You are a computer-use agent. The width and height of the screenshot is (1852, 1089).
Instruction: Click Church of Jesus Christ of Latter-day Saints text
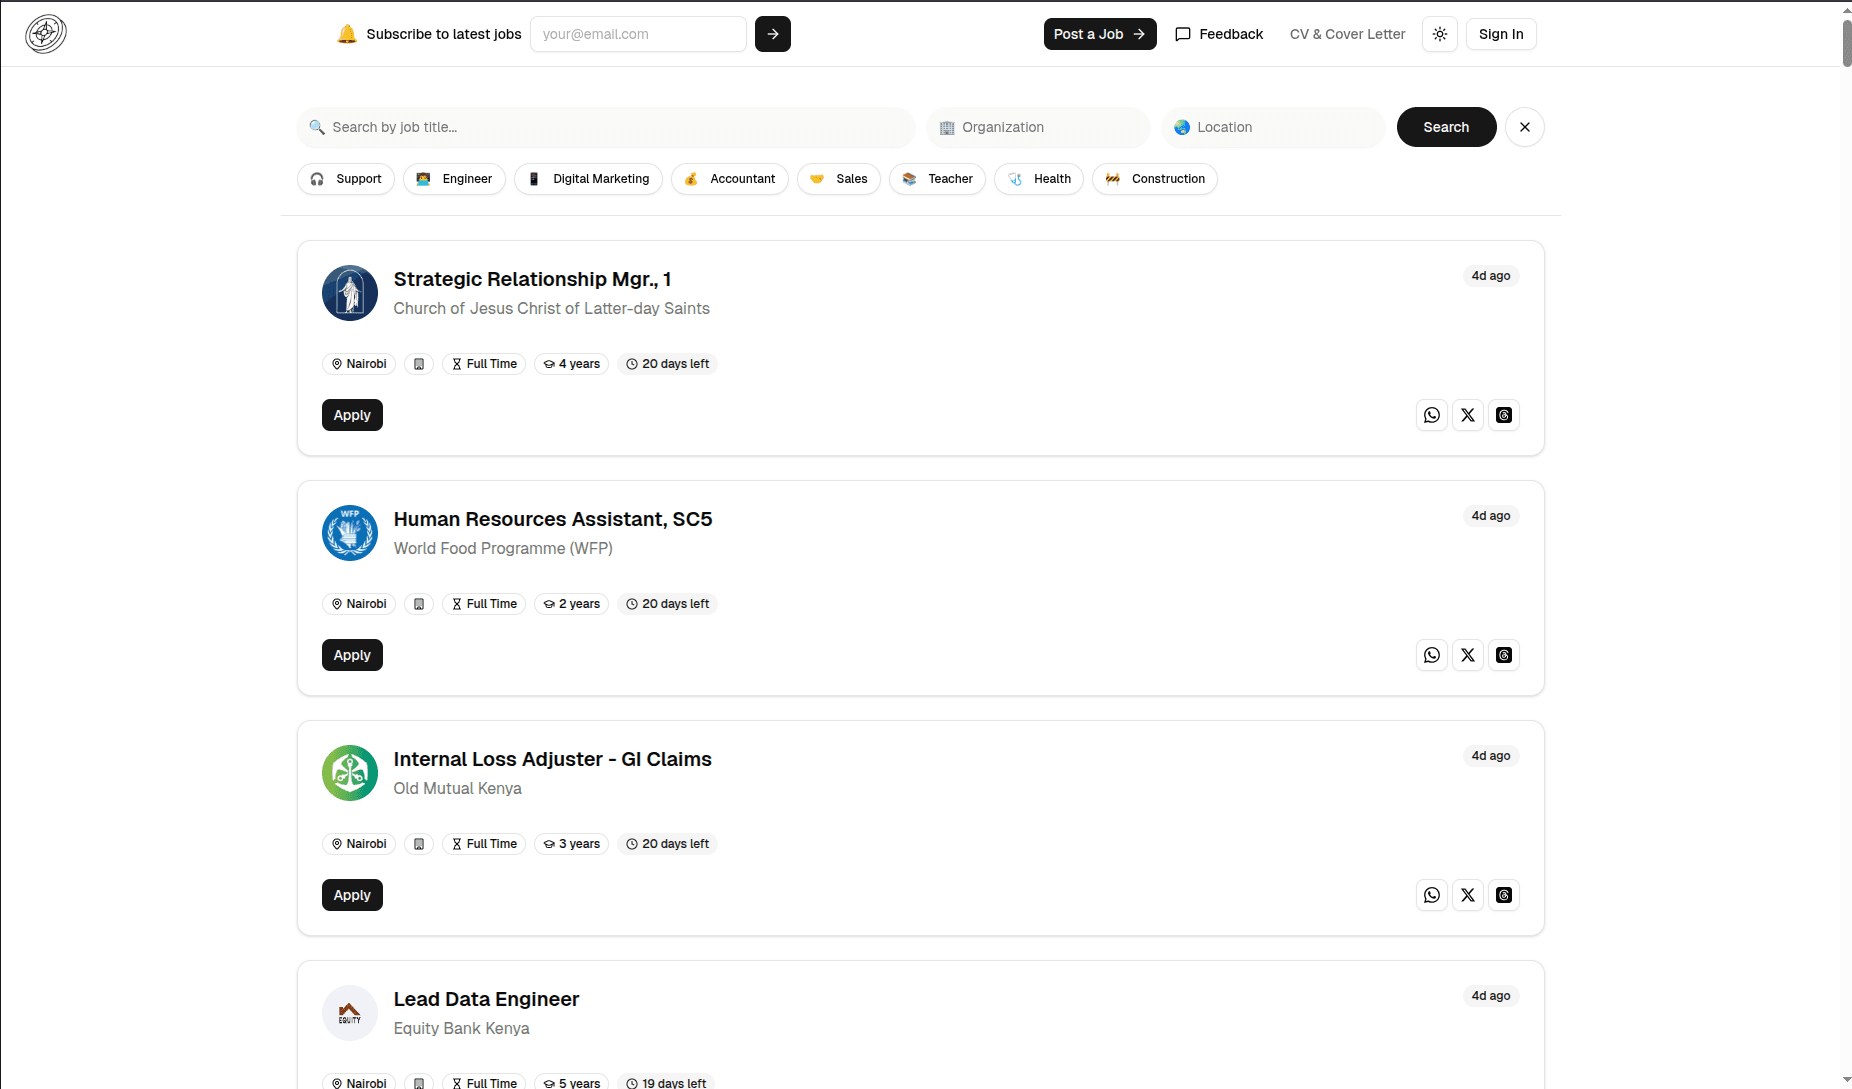pos(552,308)
